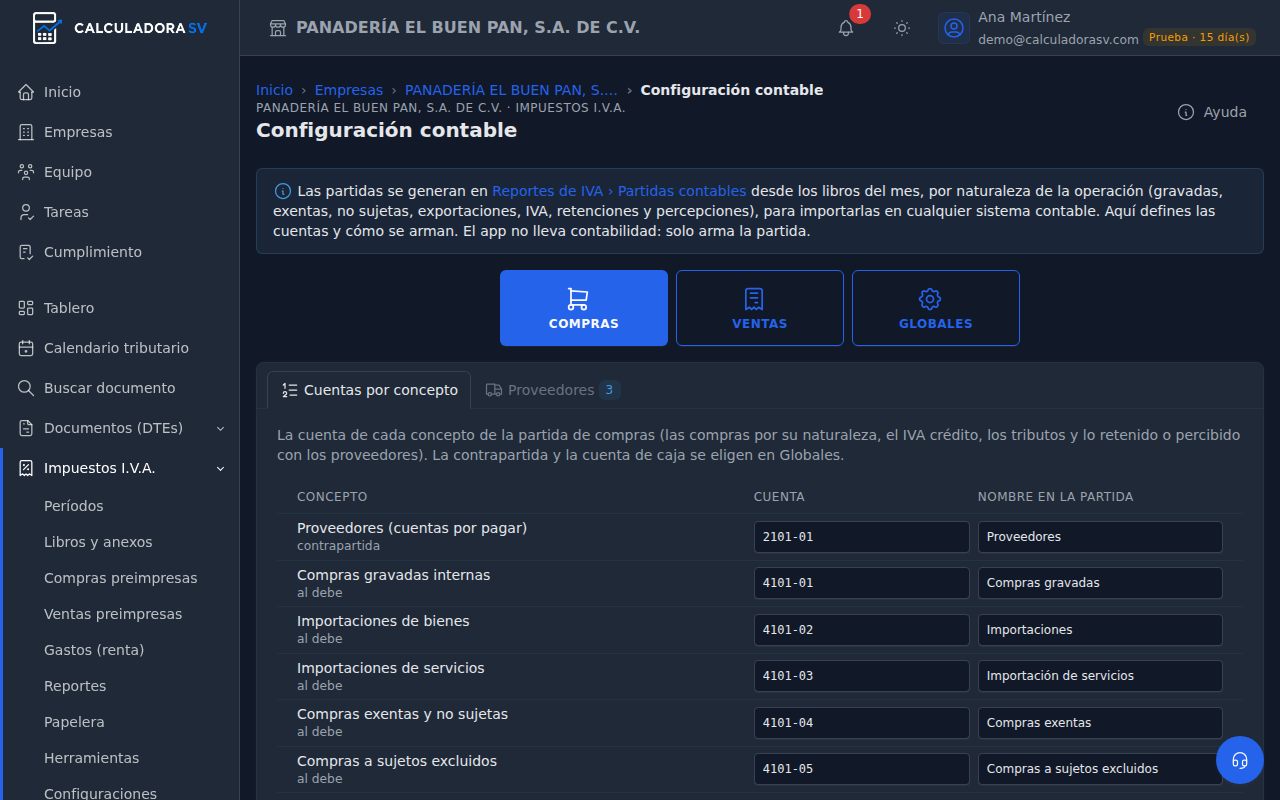The height and width of the screenshot is (800, 1280).
Task: Open the user profile avatar icon
Action: coord(954,28)
